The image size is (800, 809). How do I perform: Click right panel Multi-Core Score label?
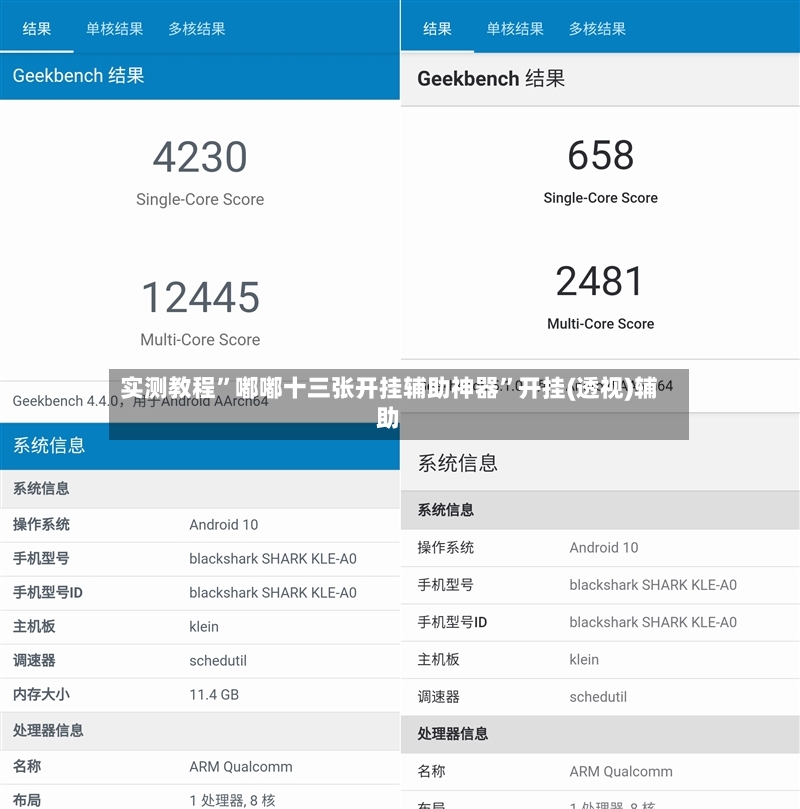(601, 324)
